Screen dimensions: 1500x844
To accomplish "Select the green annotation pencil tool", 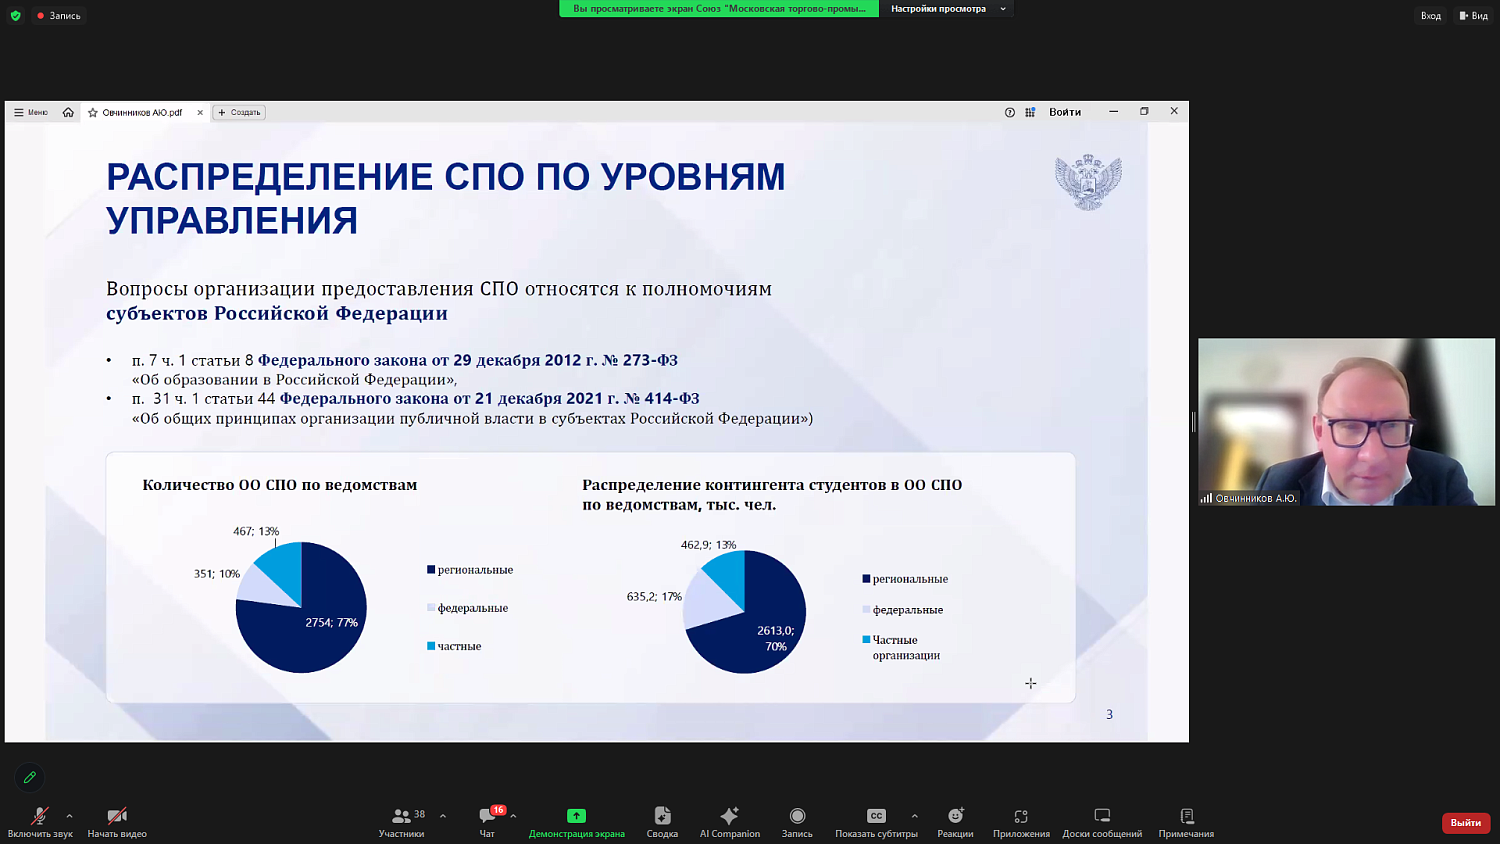I will click(29, 777).
